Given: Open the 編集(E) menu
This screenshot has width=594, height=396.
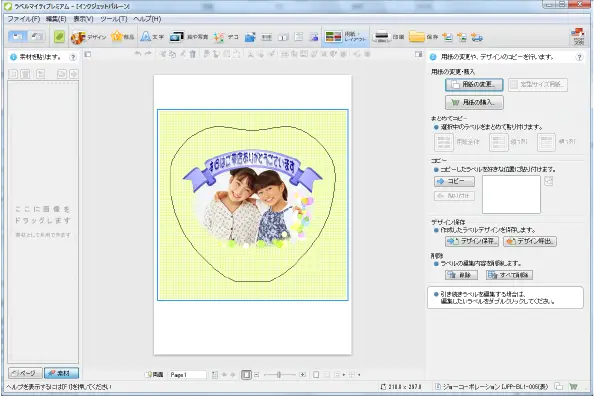Looking at the screenshot, I should pos(56,19).
